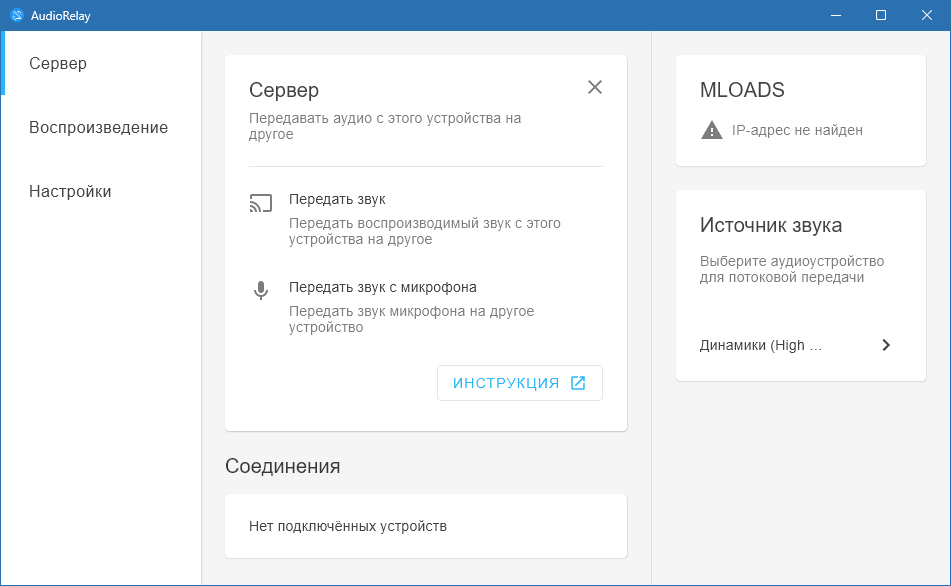Maximize the AudioRelay window

880,15
